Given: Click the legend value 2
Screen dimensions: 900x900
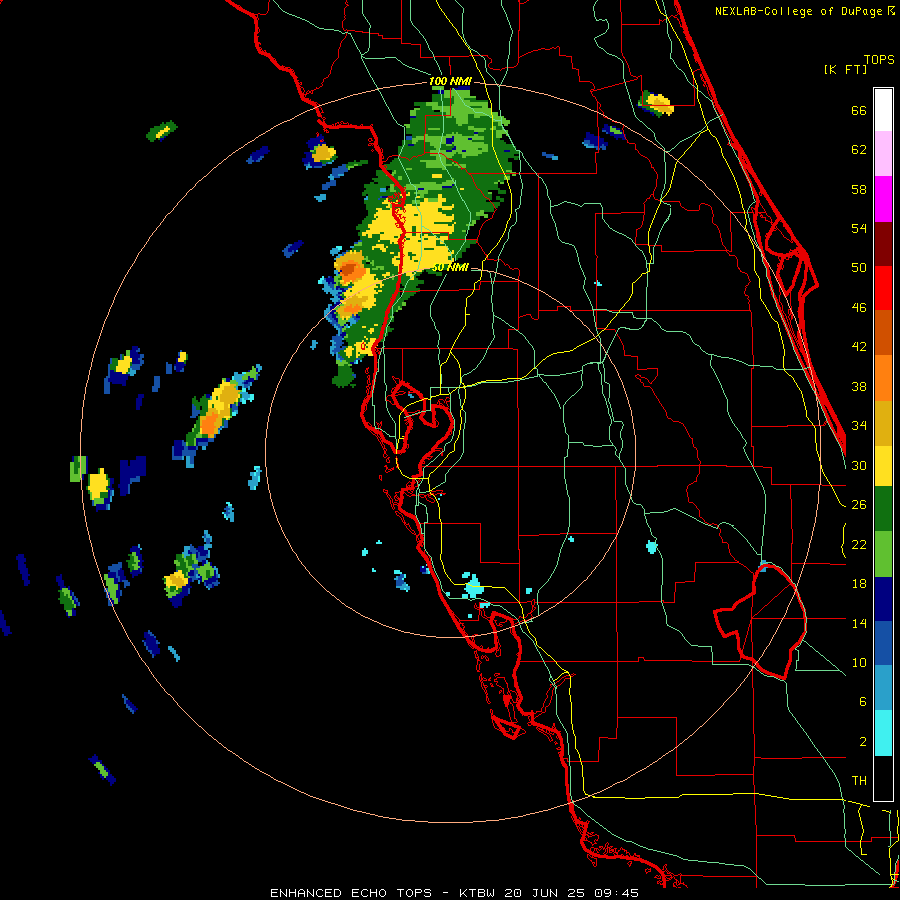Looking at the screenshot, I should [863, 742].
